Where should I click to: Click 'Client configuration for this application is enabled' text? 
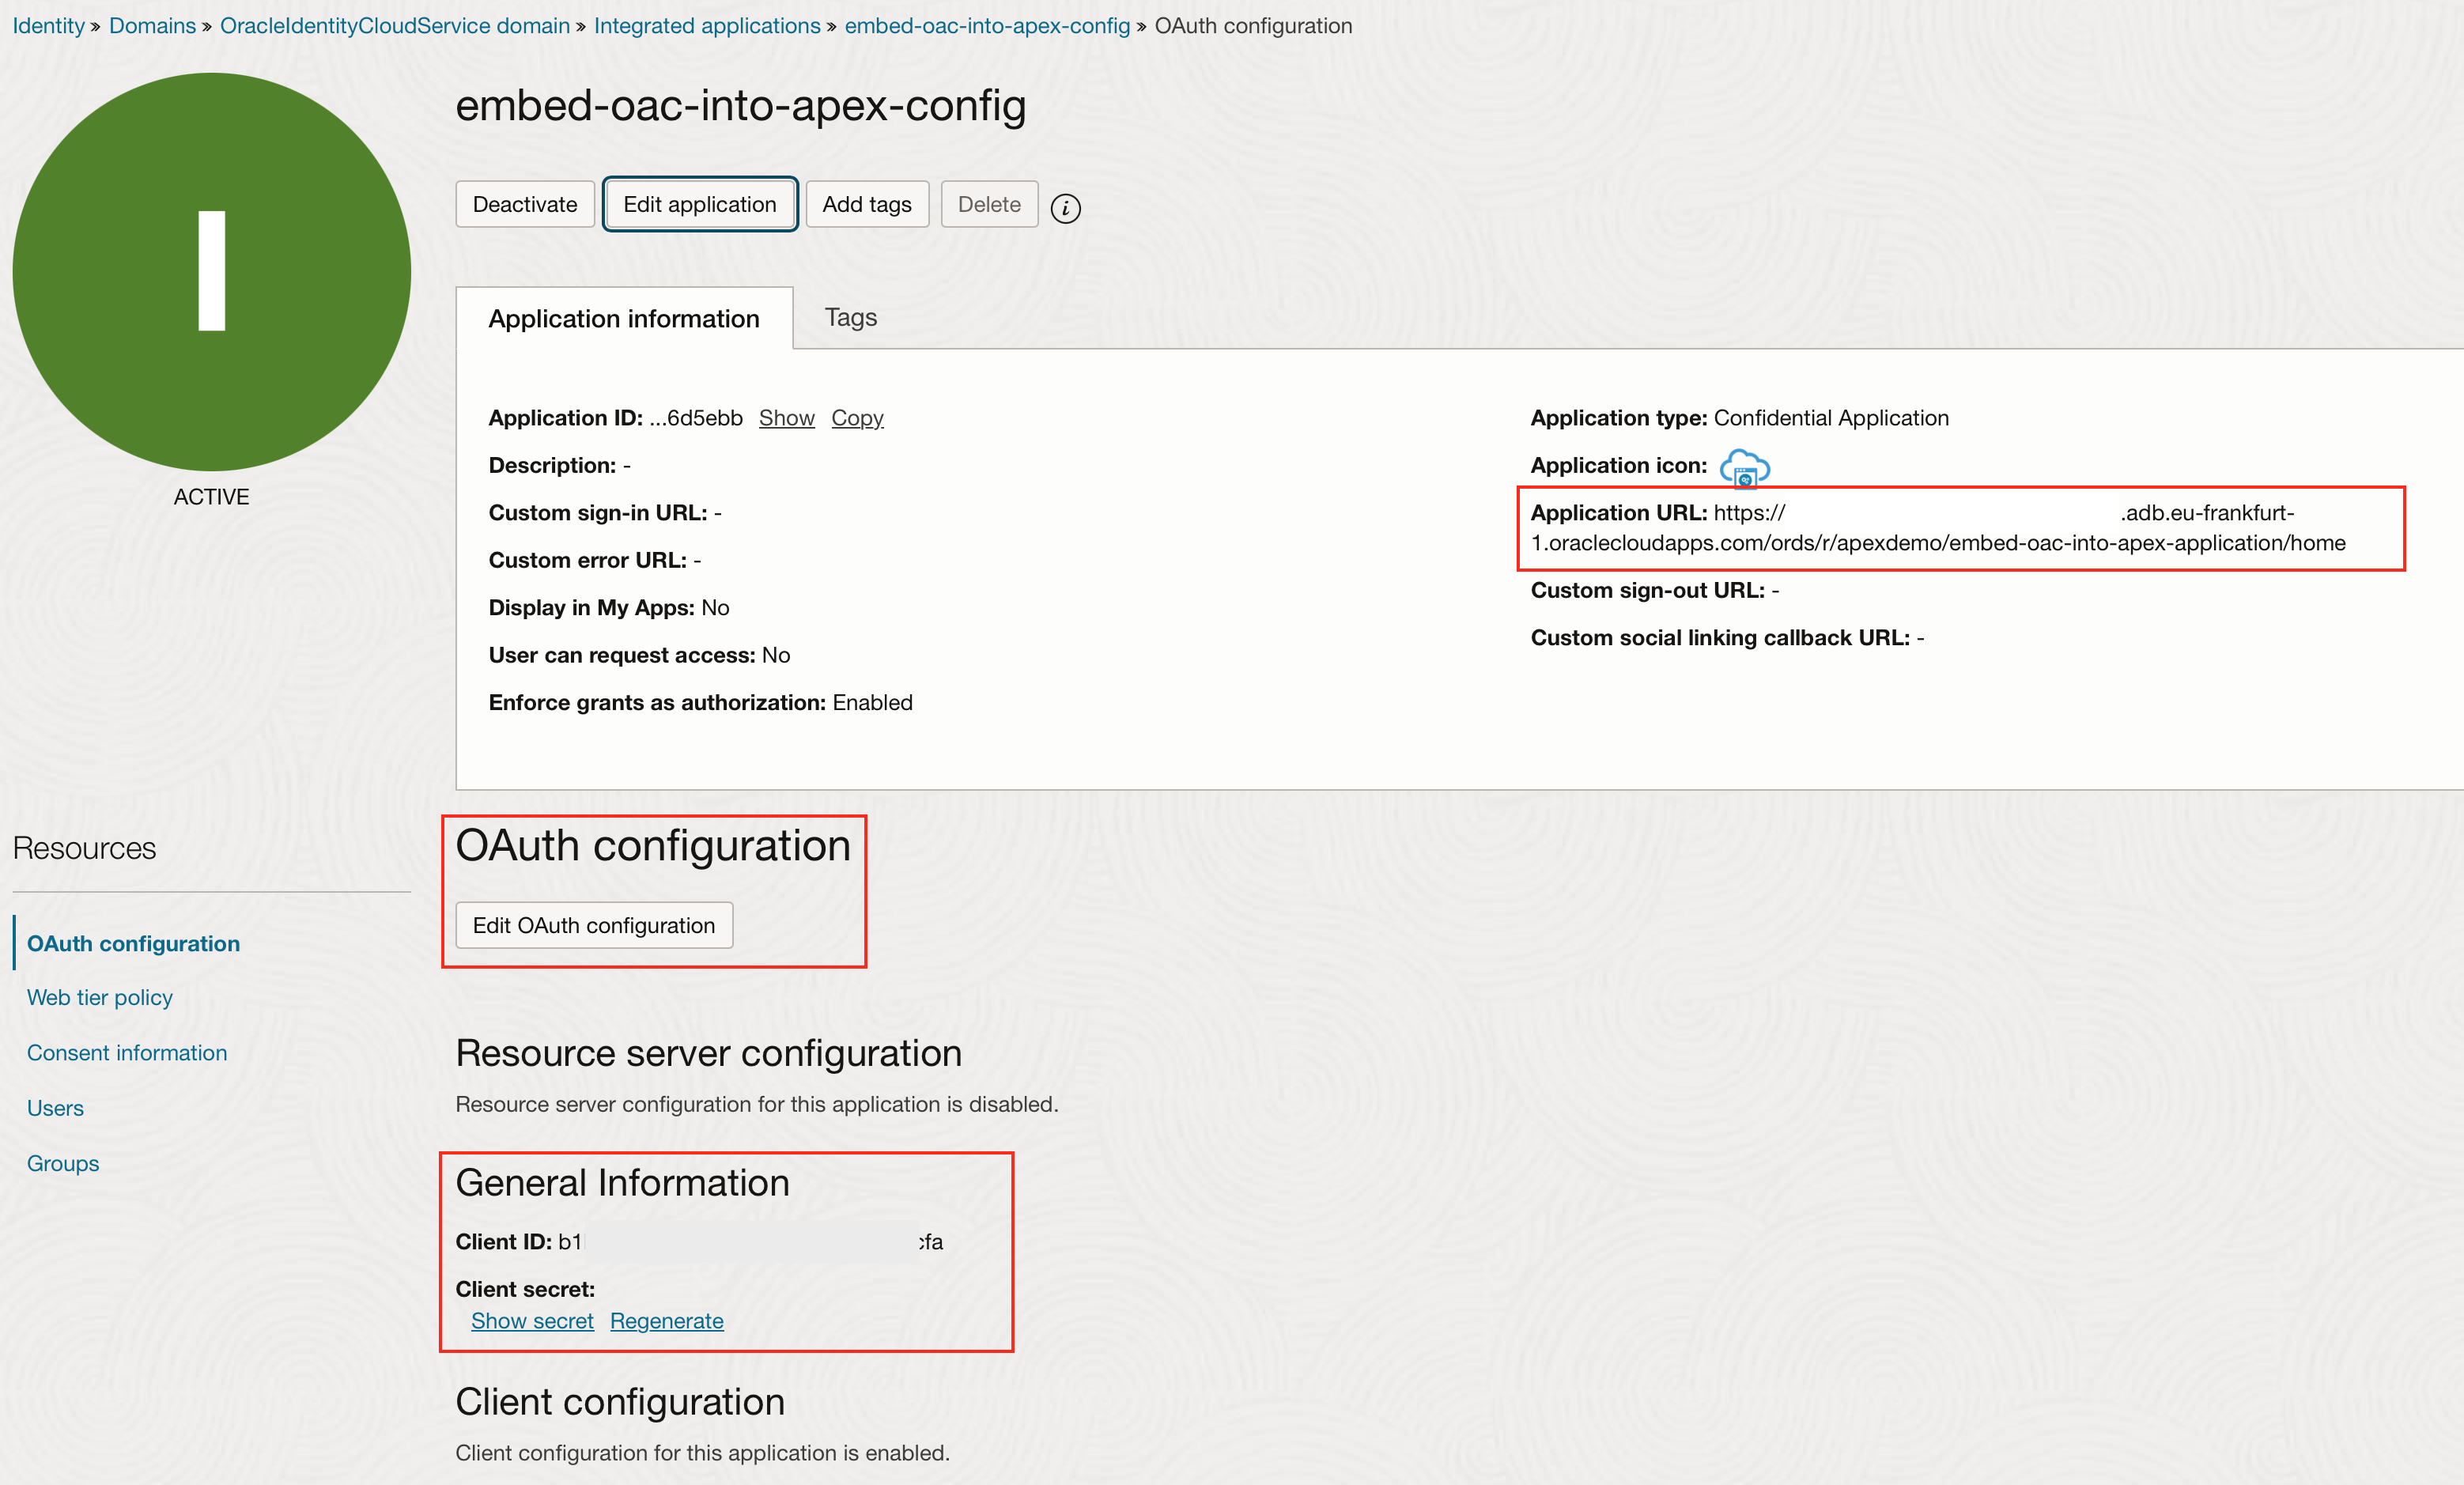coord(702,1453)
